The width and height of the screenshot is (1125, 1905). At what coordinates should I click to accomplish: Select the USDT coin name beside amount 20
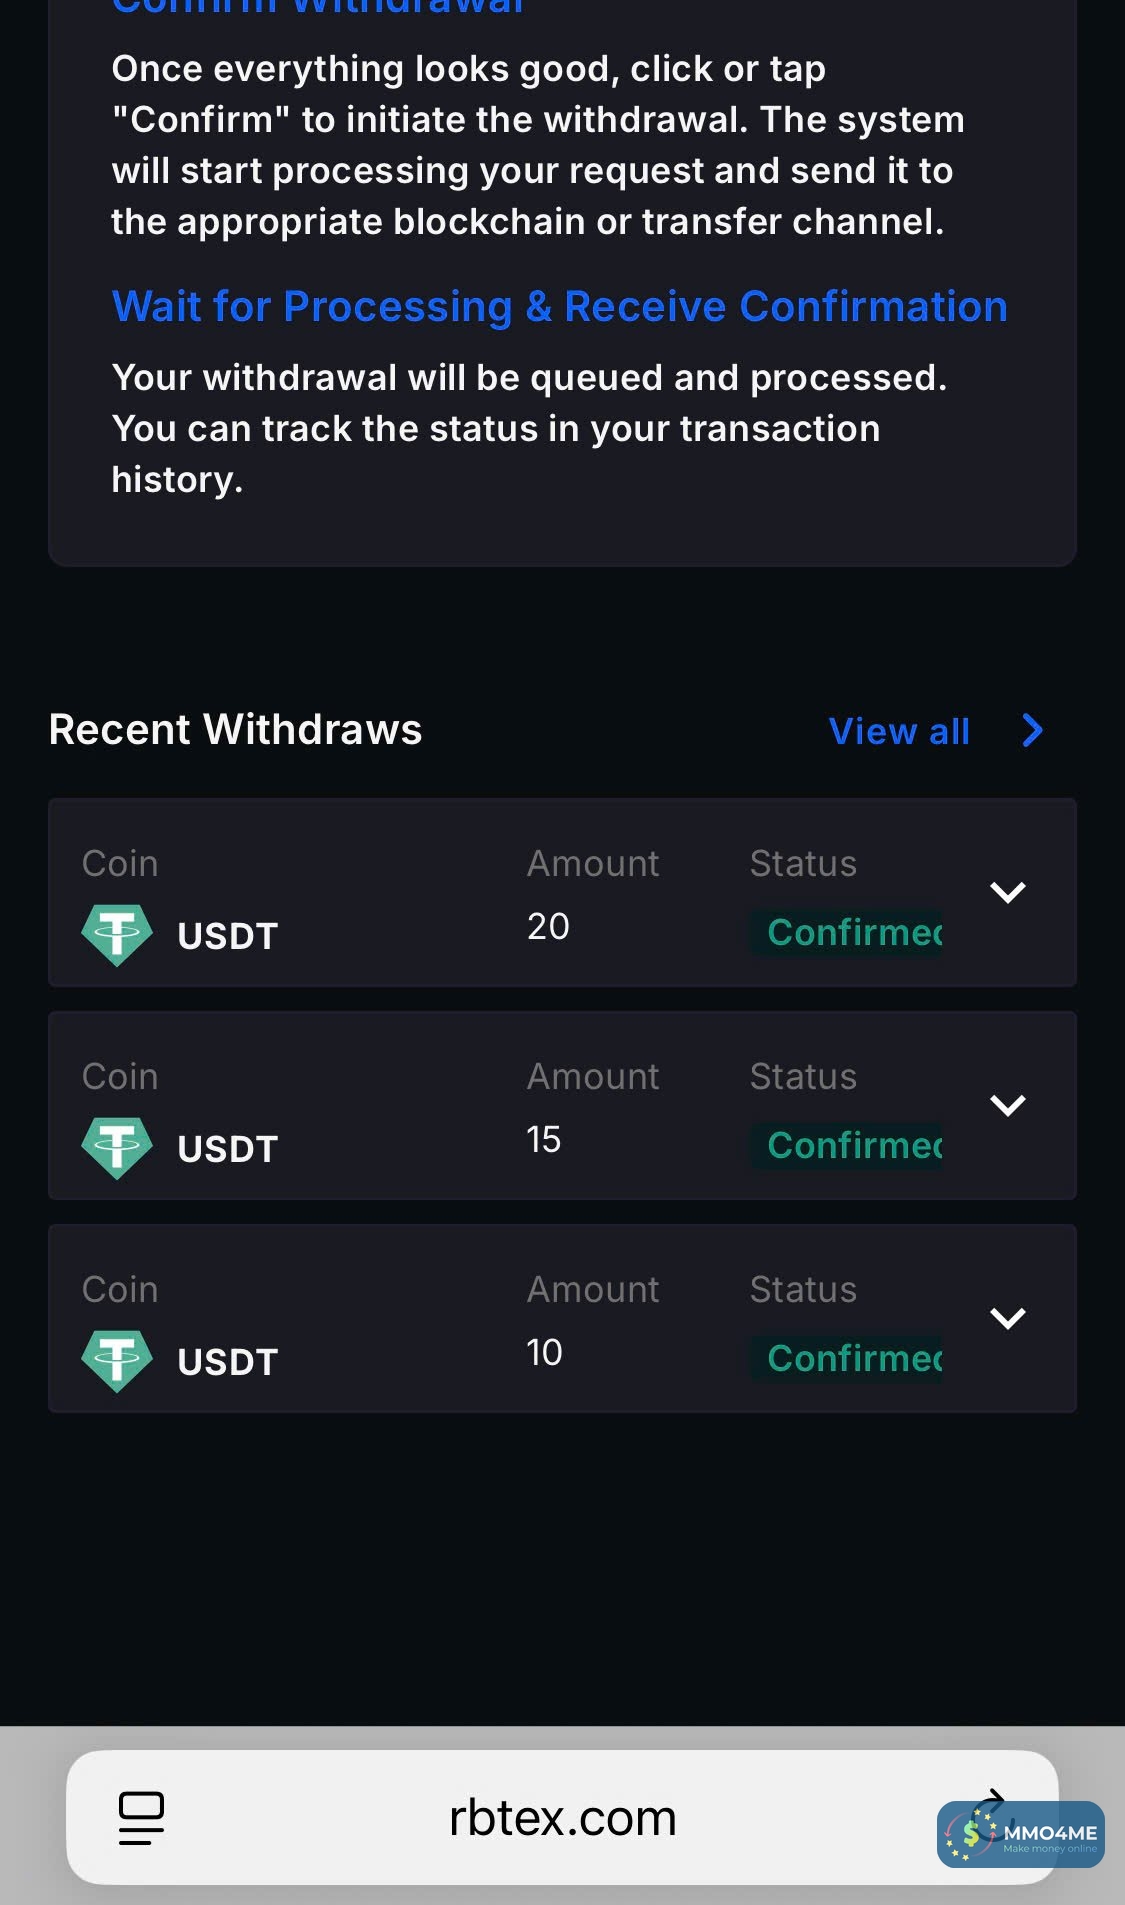pos(227,936)
